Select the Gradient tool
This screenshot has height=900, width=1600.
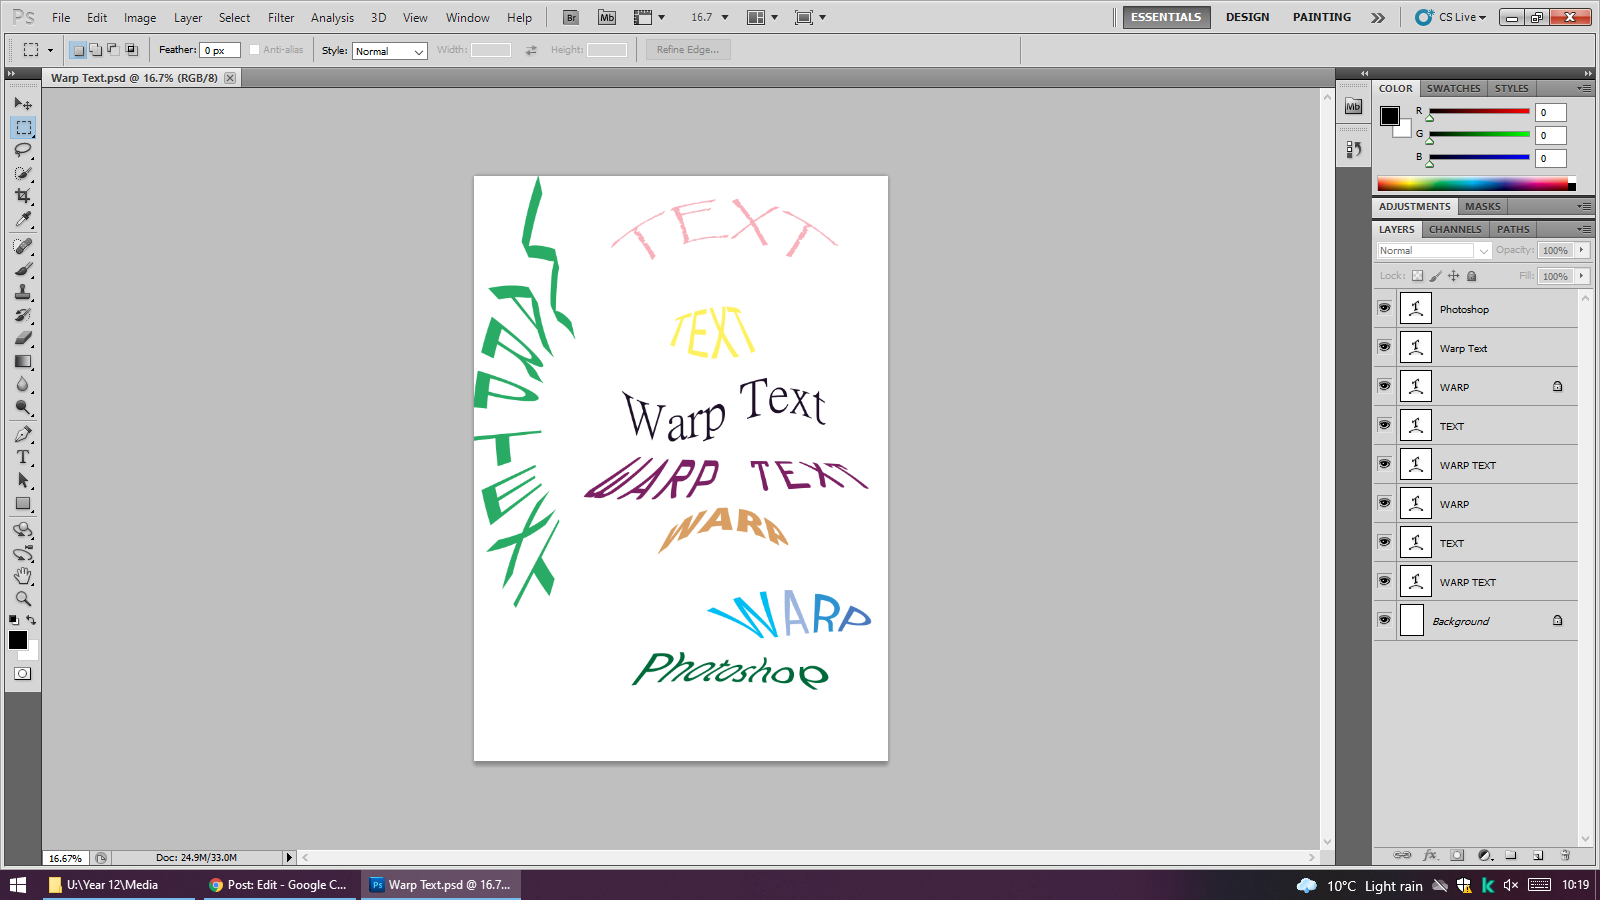23,361
